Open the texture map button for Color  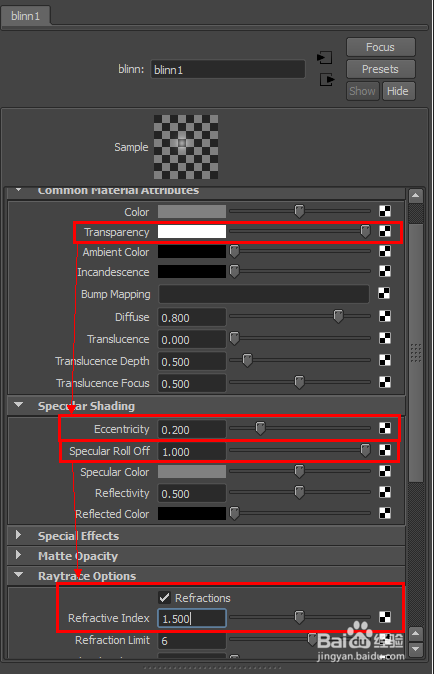tap(385, 211)
